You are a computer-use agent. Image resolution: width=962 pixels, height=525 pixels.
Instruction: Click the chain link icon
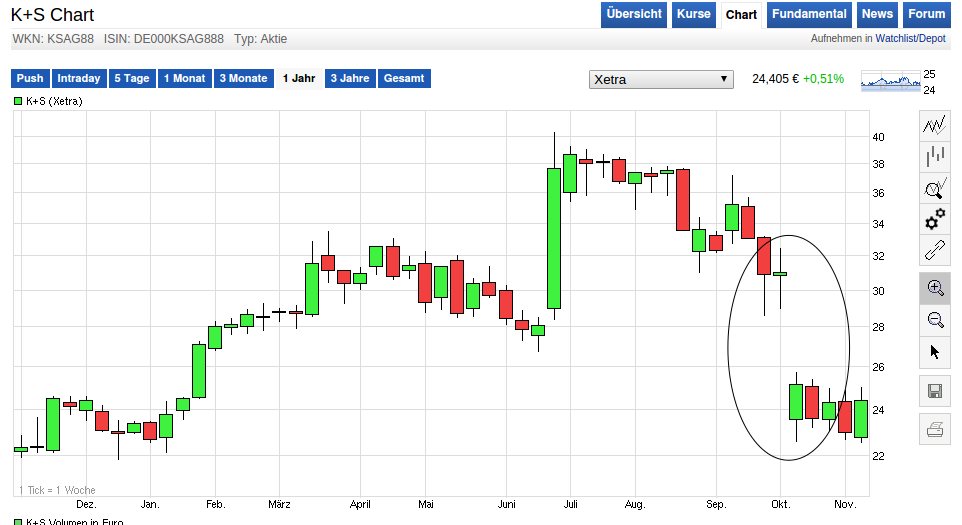[934, 250]
